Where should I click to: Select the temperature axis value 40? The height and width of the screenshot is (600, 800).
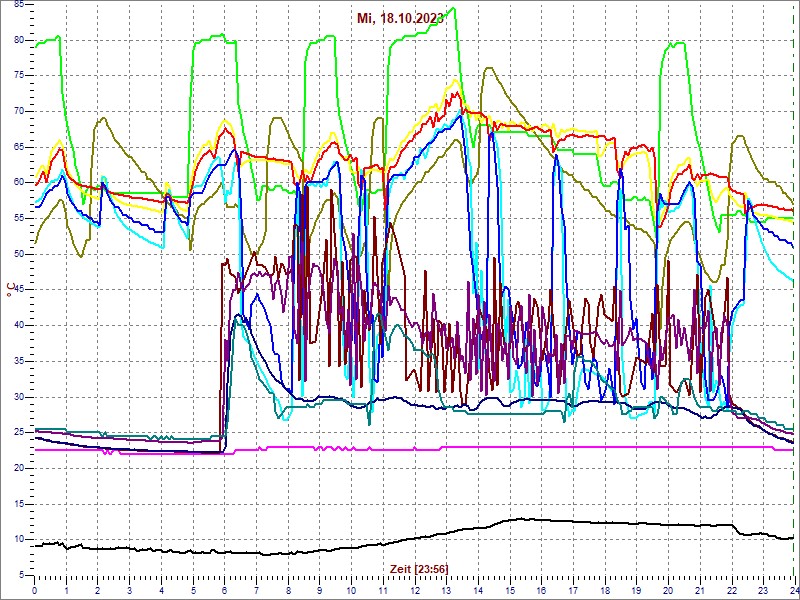[x=18, y=326]
